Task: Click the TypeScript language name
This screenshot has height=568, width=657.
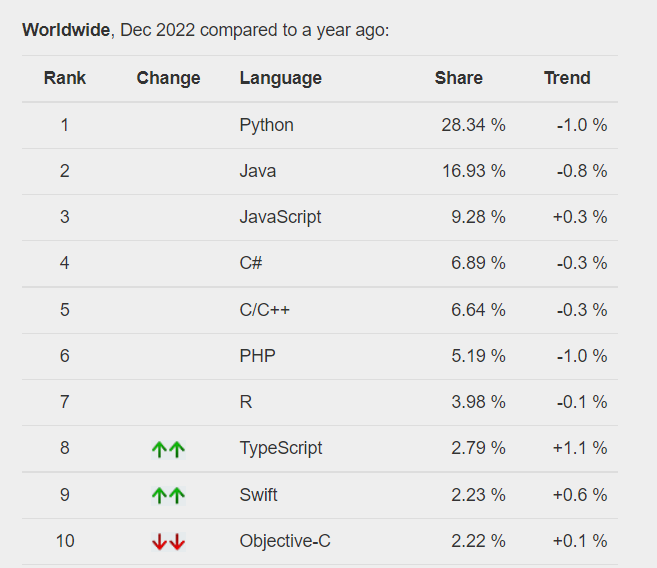Action: (281, 448)
